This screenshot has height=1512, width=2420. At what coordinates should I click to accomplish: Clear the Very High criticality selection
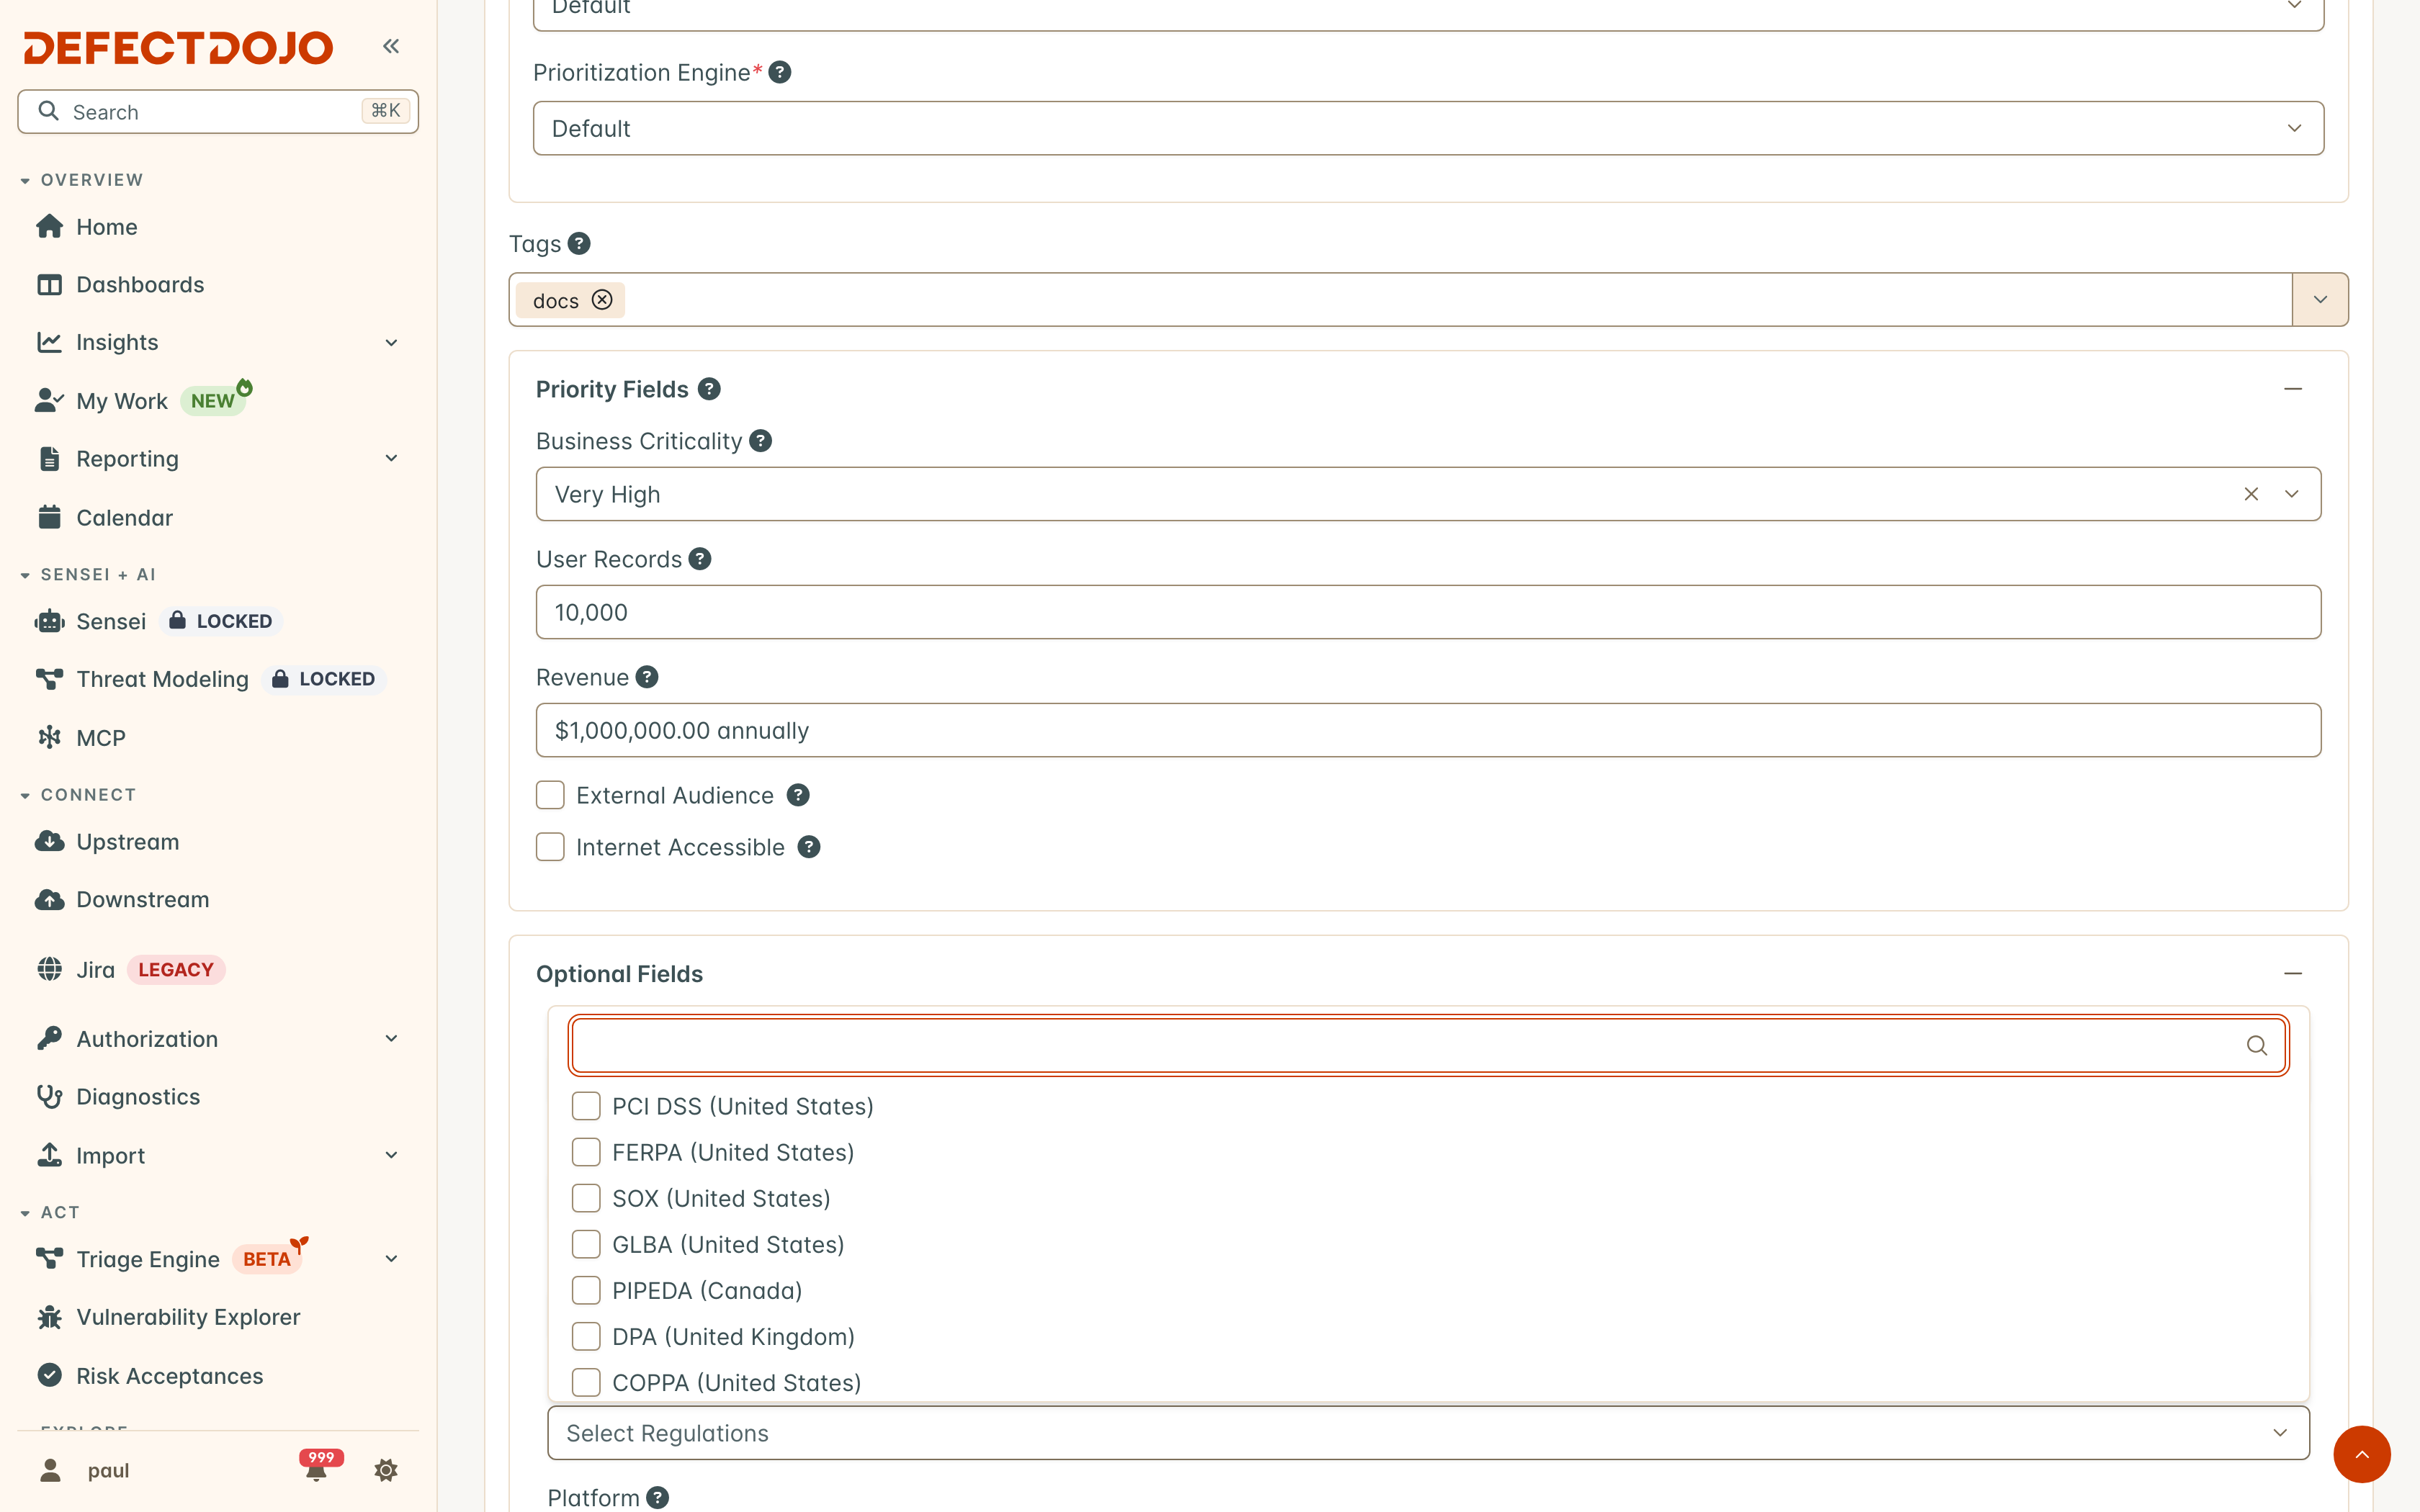(2251, 494)
